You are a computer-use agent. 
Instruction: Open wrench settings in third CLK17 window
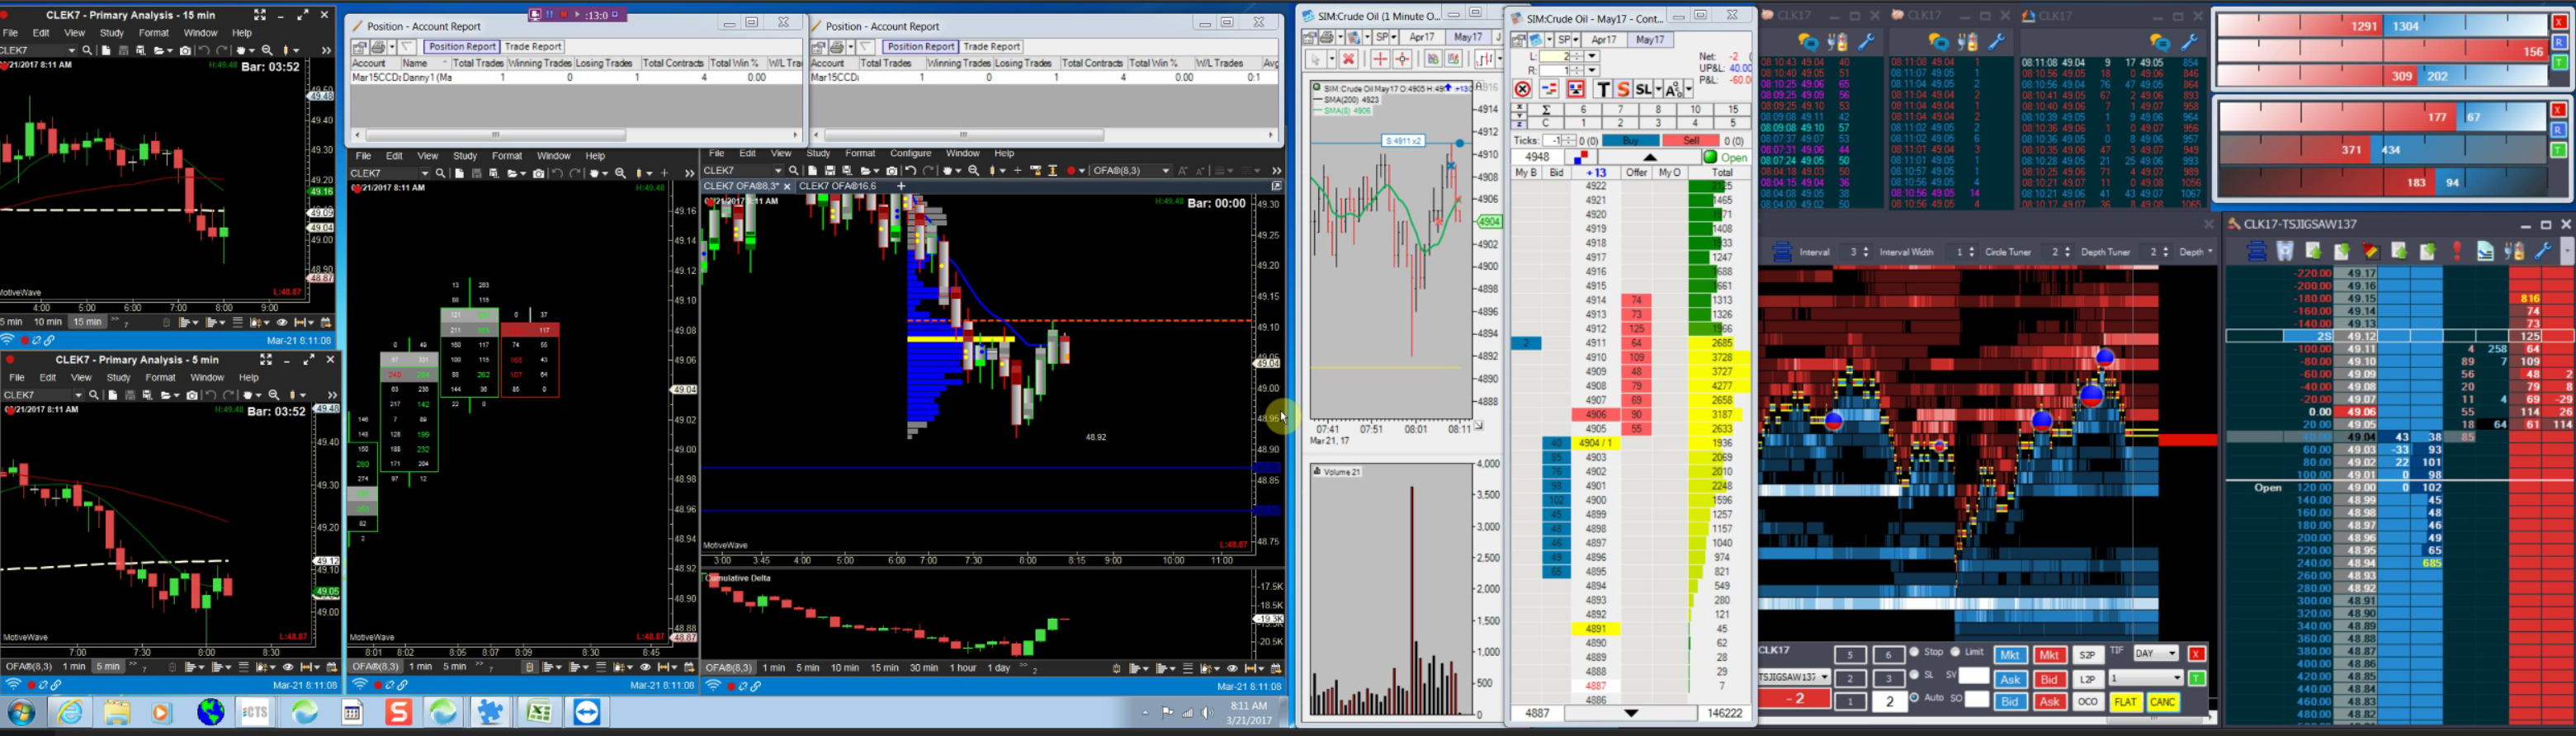coord(2189,42)
